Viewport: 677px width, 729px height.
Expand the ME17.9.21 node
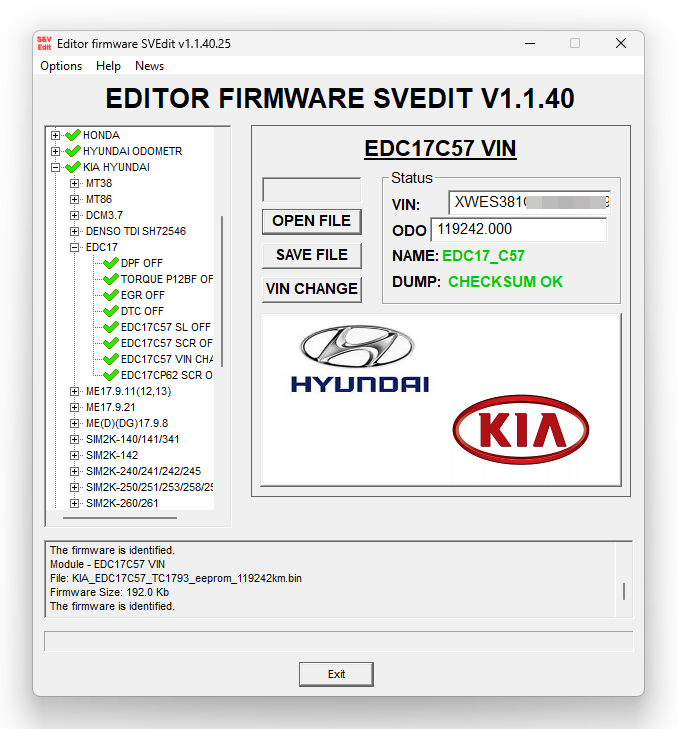[x=74, y=407]
